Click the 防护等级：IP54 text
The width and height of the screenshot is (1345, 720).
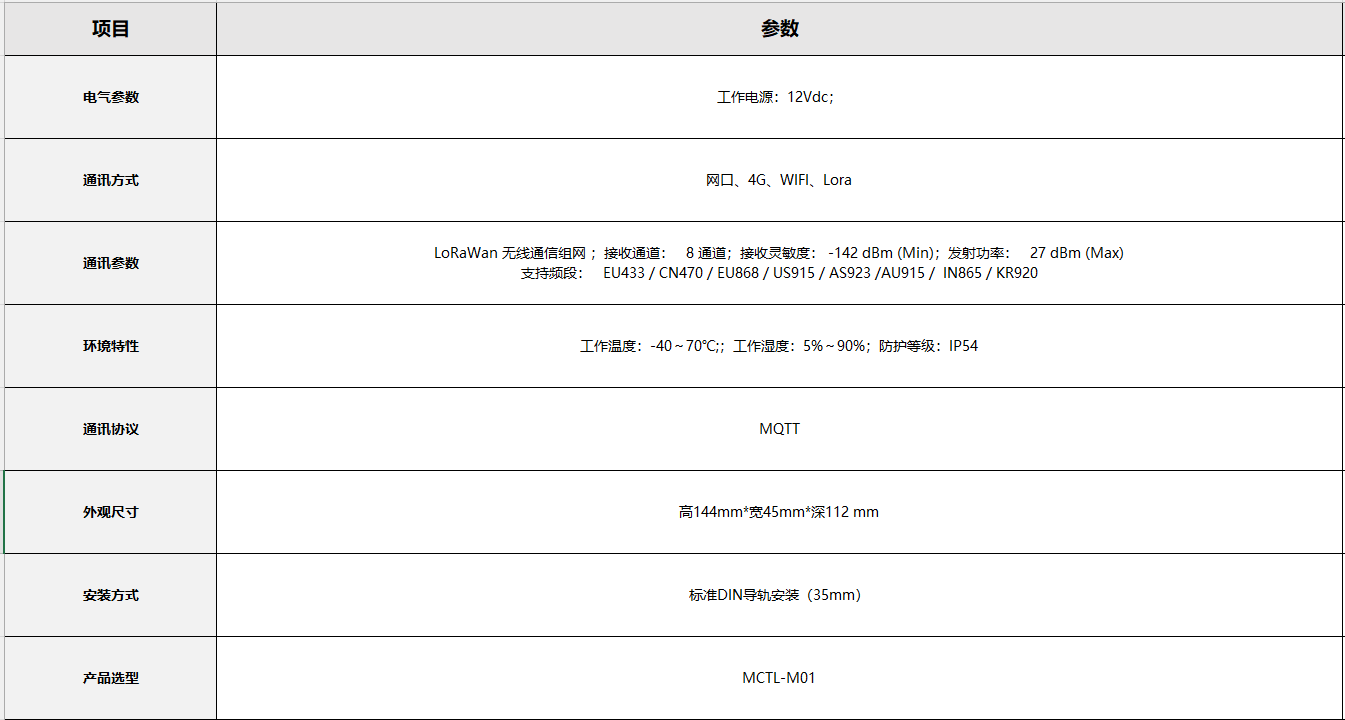pos(928,346)
